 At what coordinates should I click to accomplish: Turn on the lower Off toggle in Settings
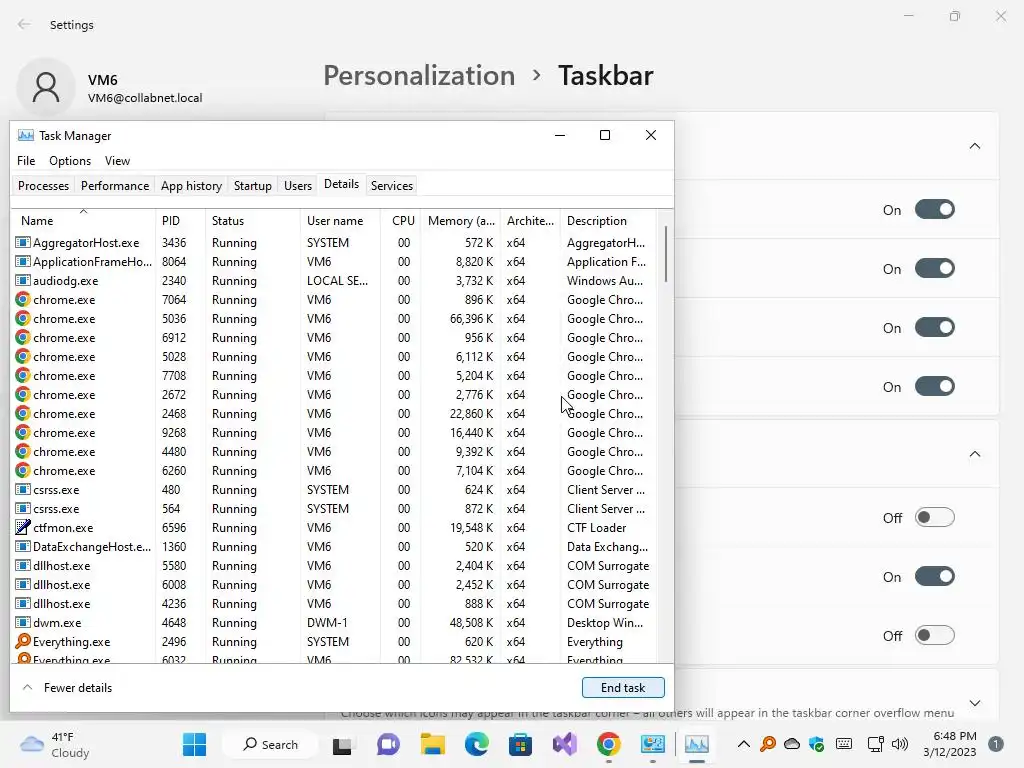935,635
